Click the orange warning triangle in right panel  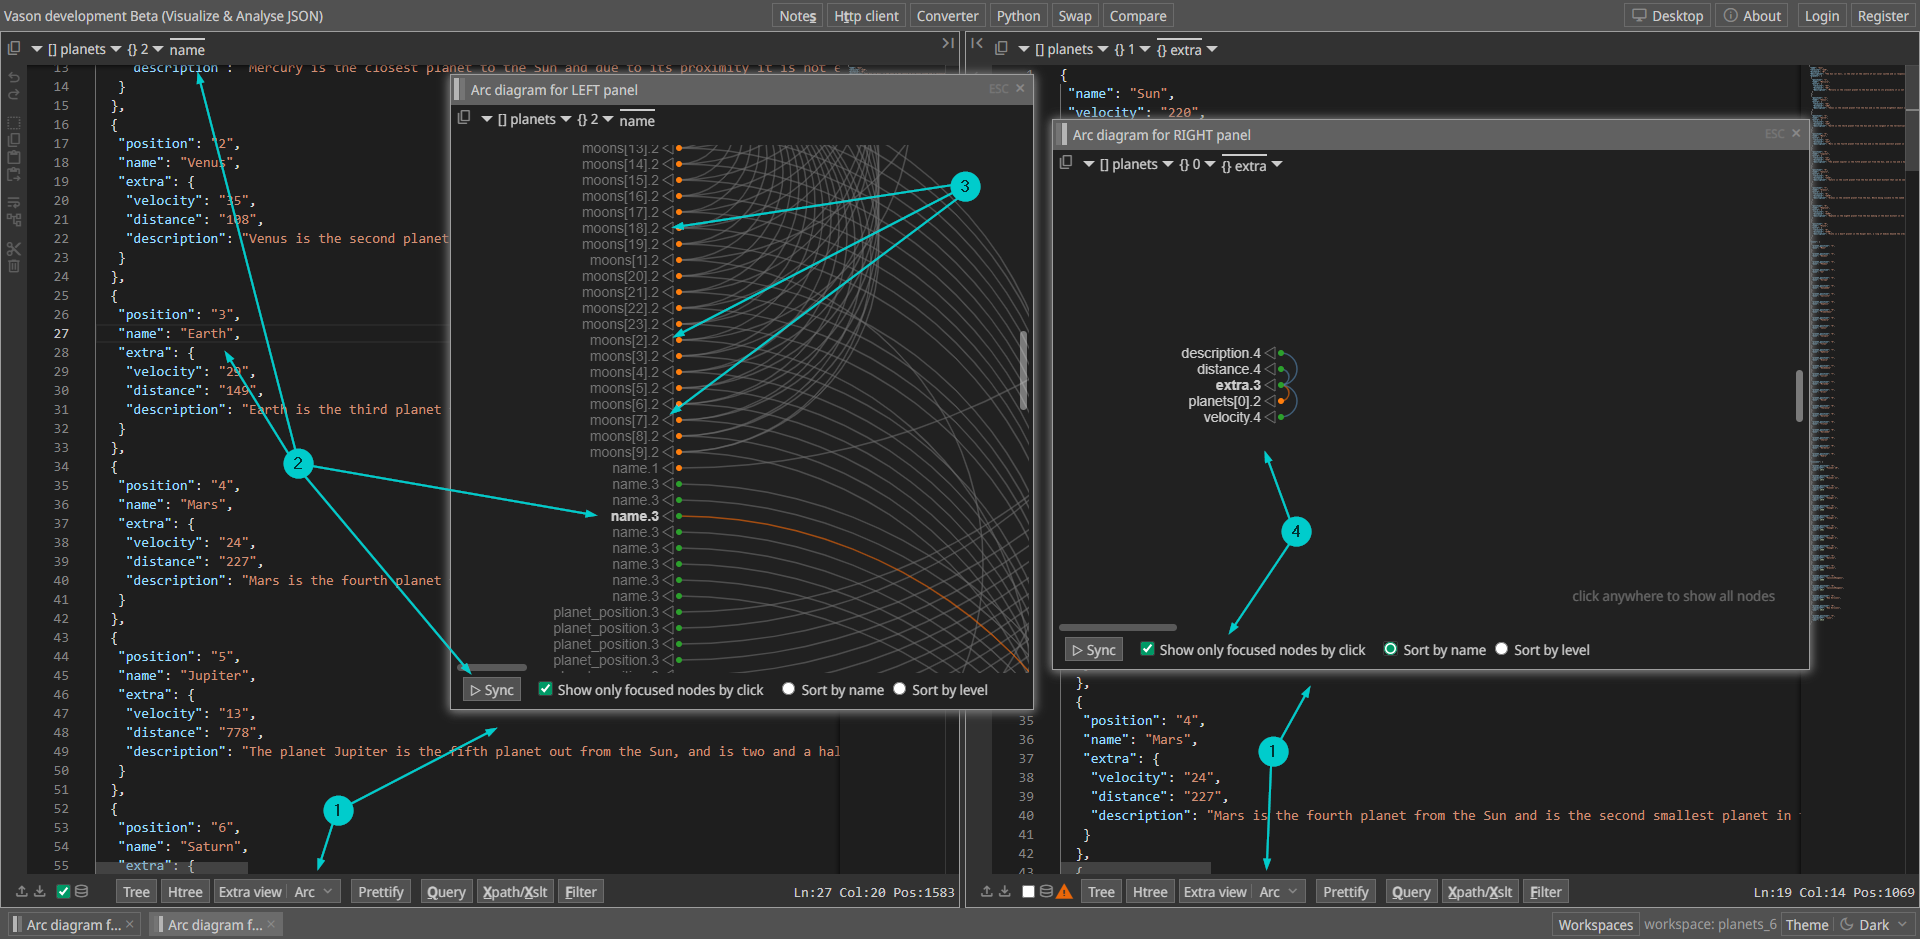coord(1065,892)
